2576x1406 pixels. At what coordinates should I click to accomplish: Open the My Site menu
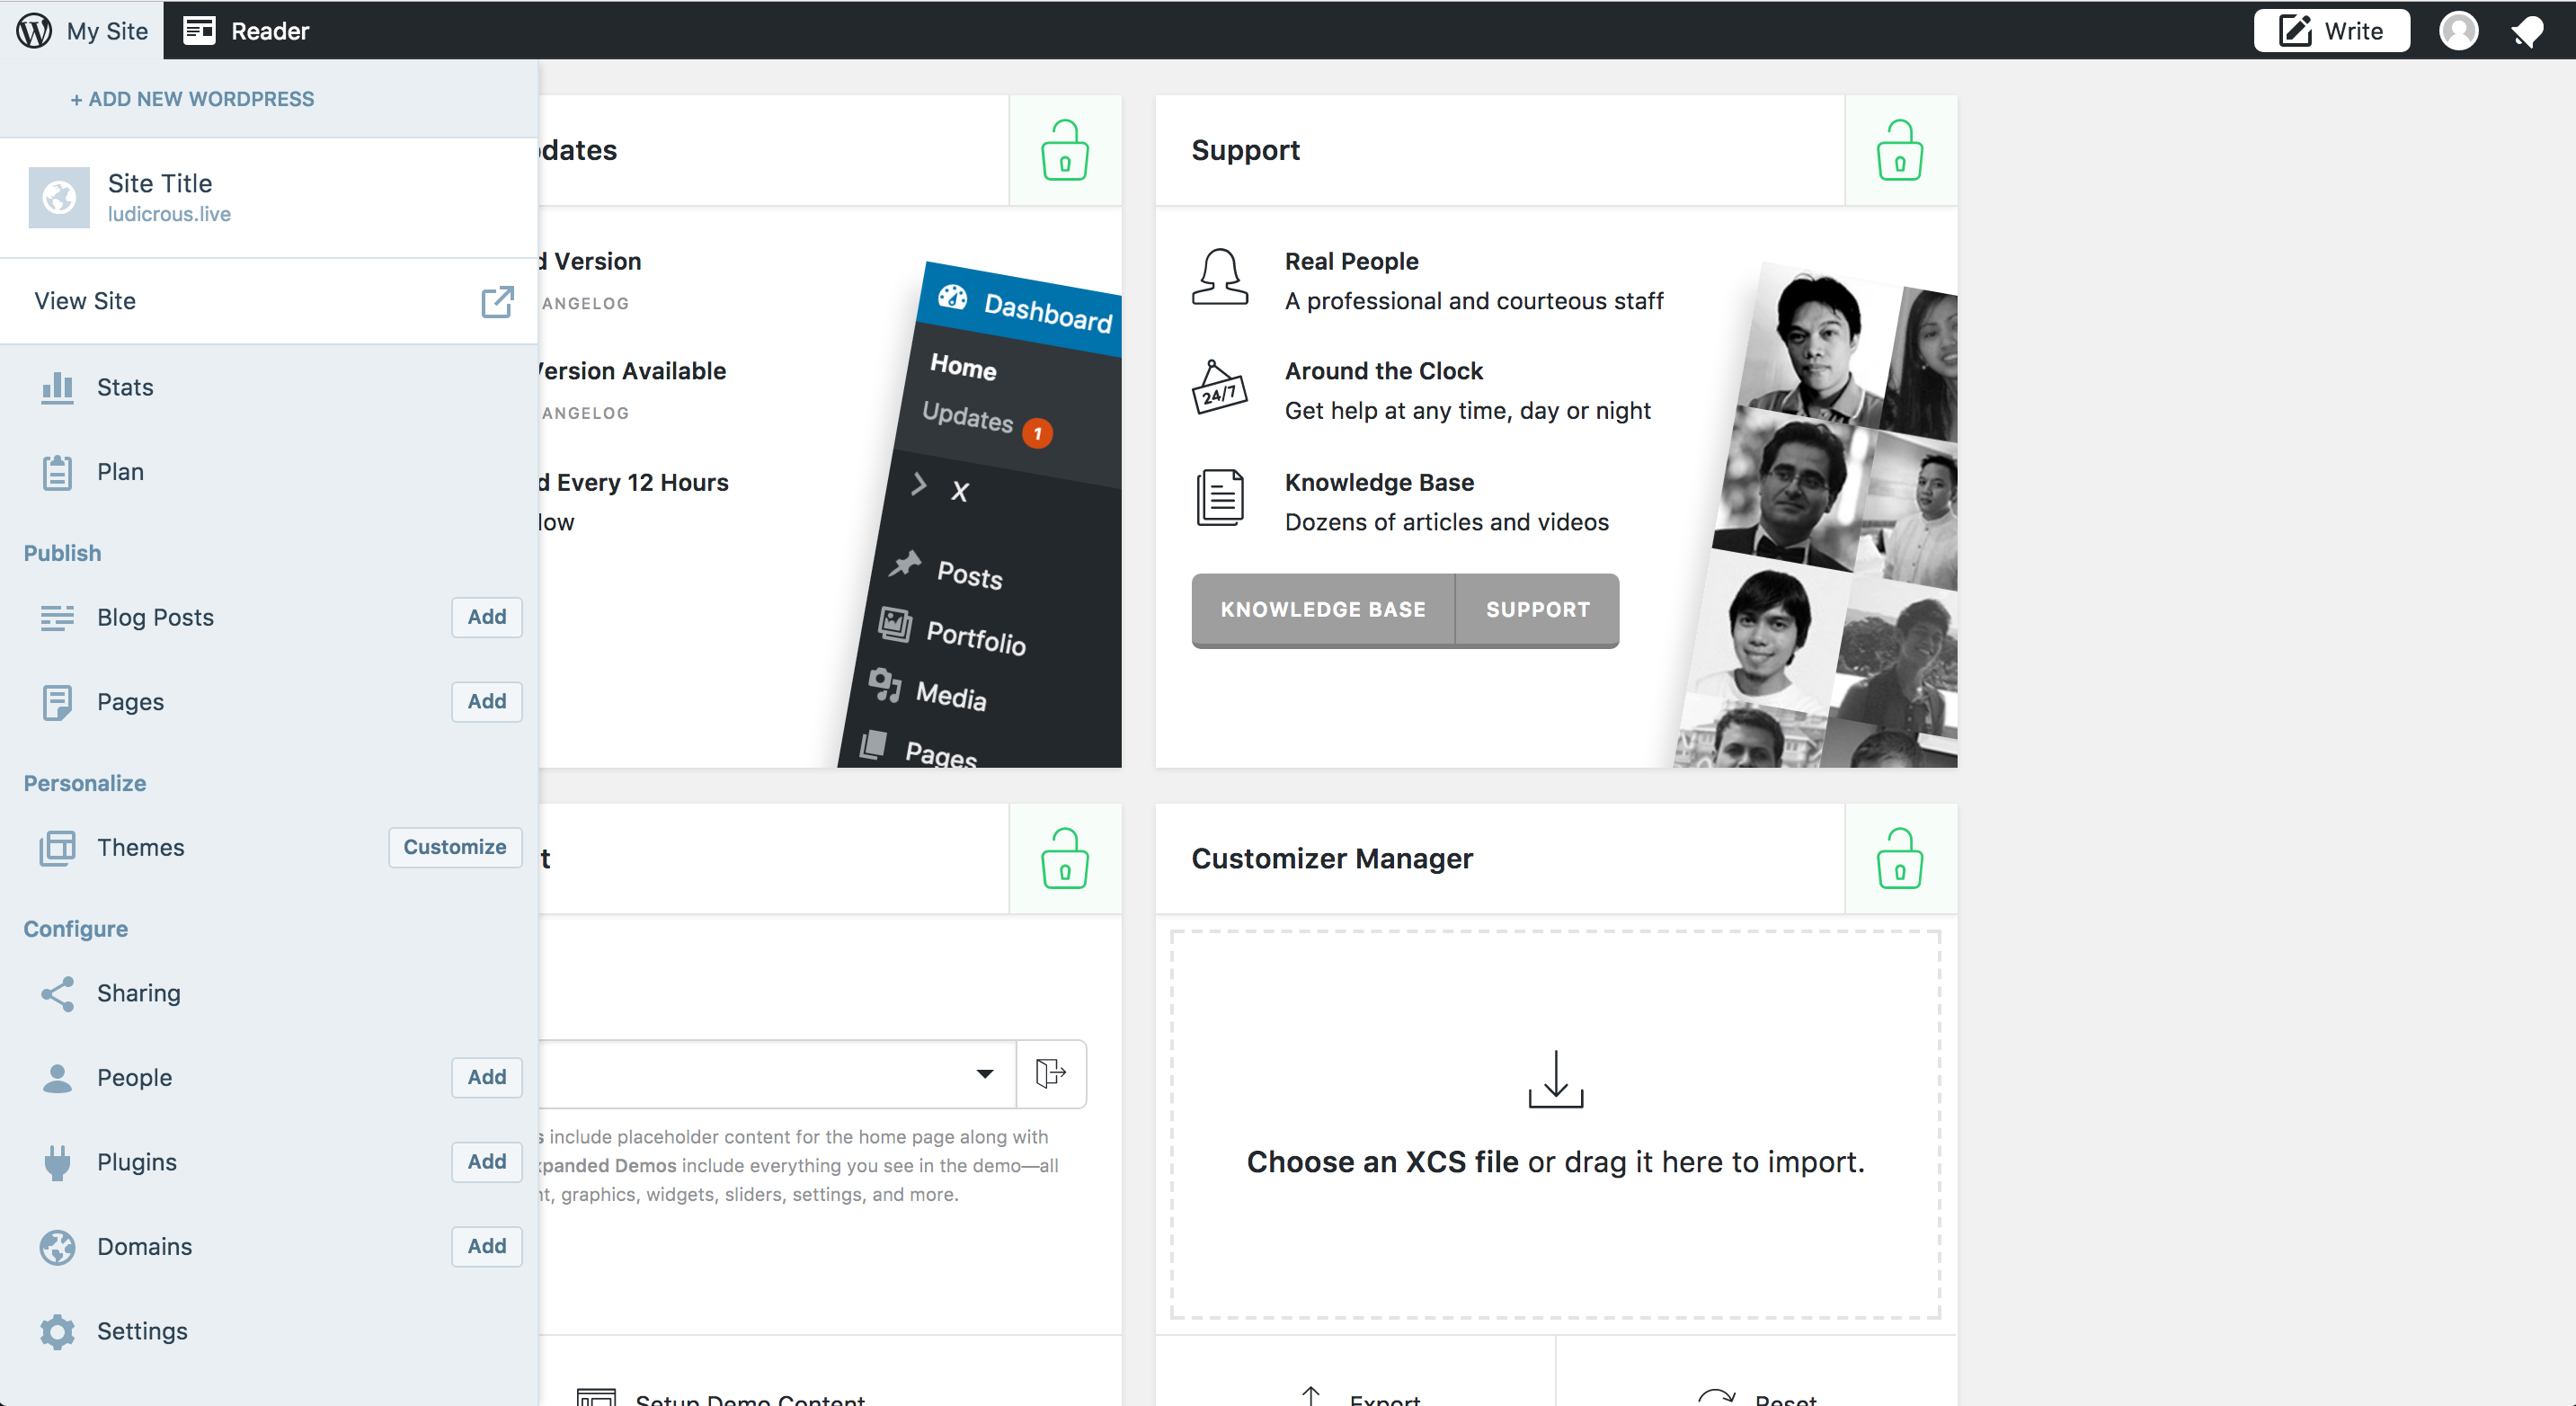(x=106, y=30)
